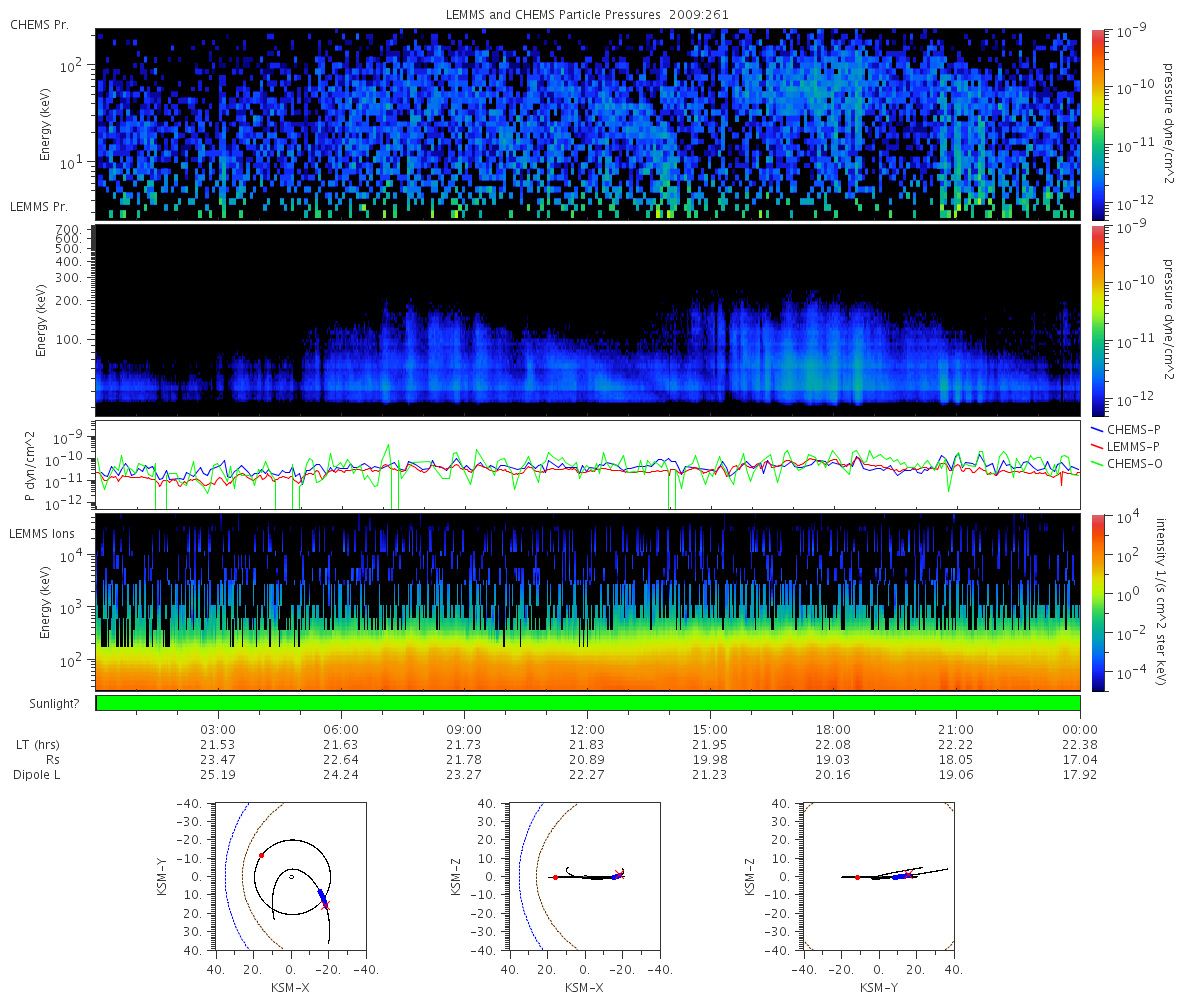The height and width of the screenshot is (1000, 1200).
Task: Click the Dipole L value 22.27
Action: click(x=588, y=775)
